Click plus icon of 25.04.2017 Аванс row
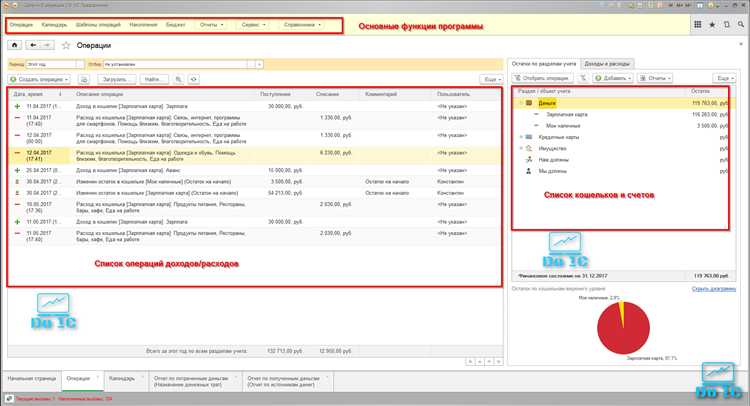 (17, 170)
